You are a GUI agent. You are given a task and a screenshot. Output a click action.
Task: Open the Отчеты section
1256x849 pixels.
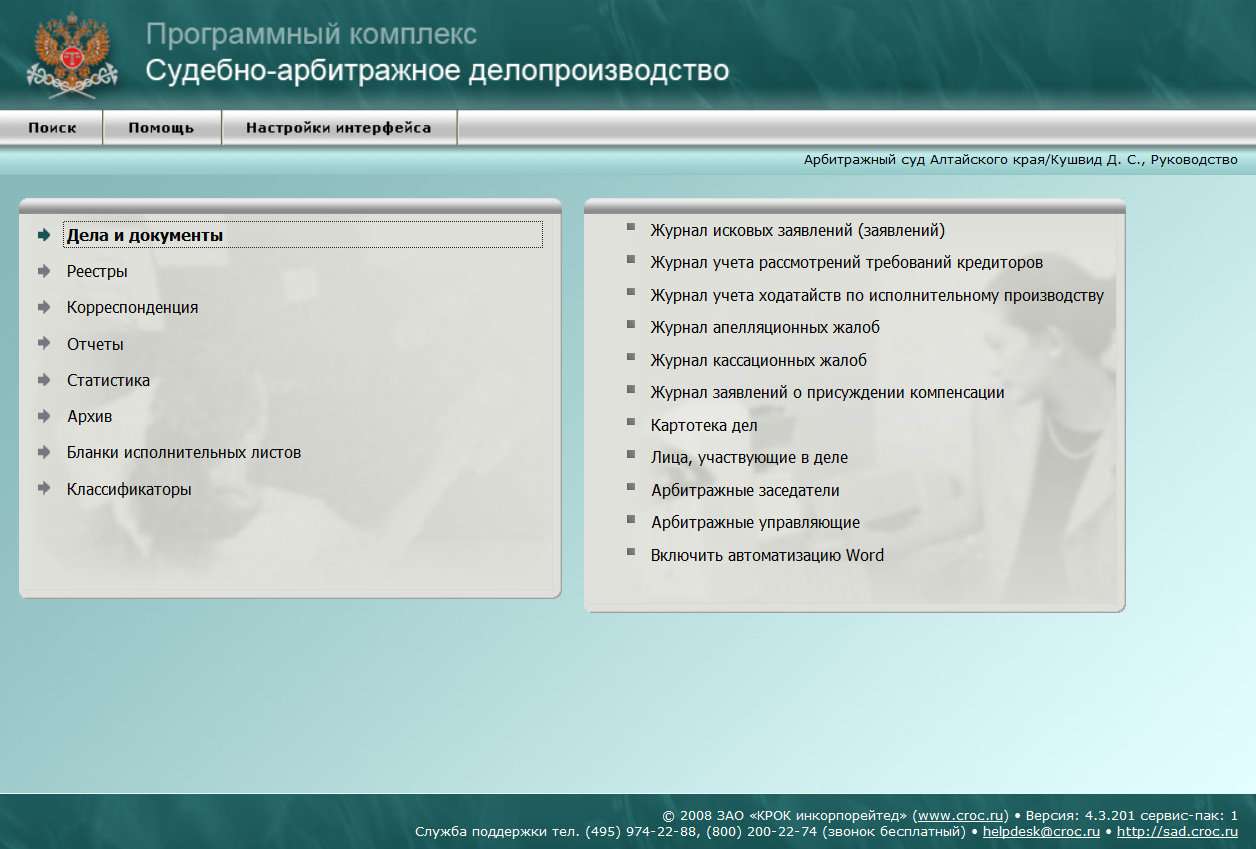95,344
